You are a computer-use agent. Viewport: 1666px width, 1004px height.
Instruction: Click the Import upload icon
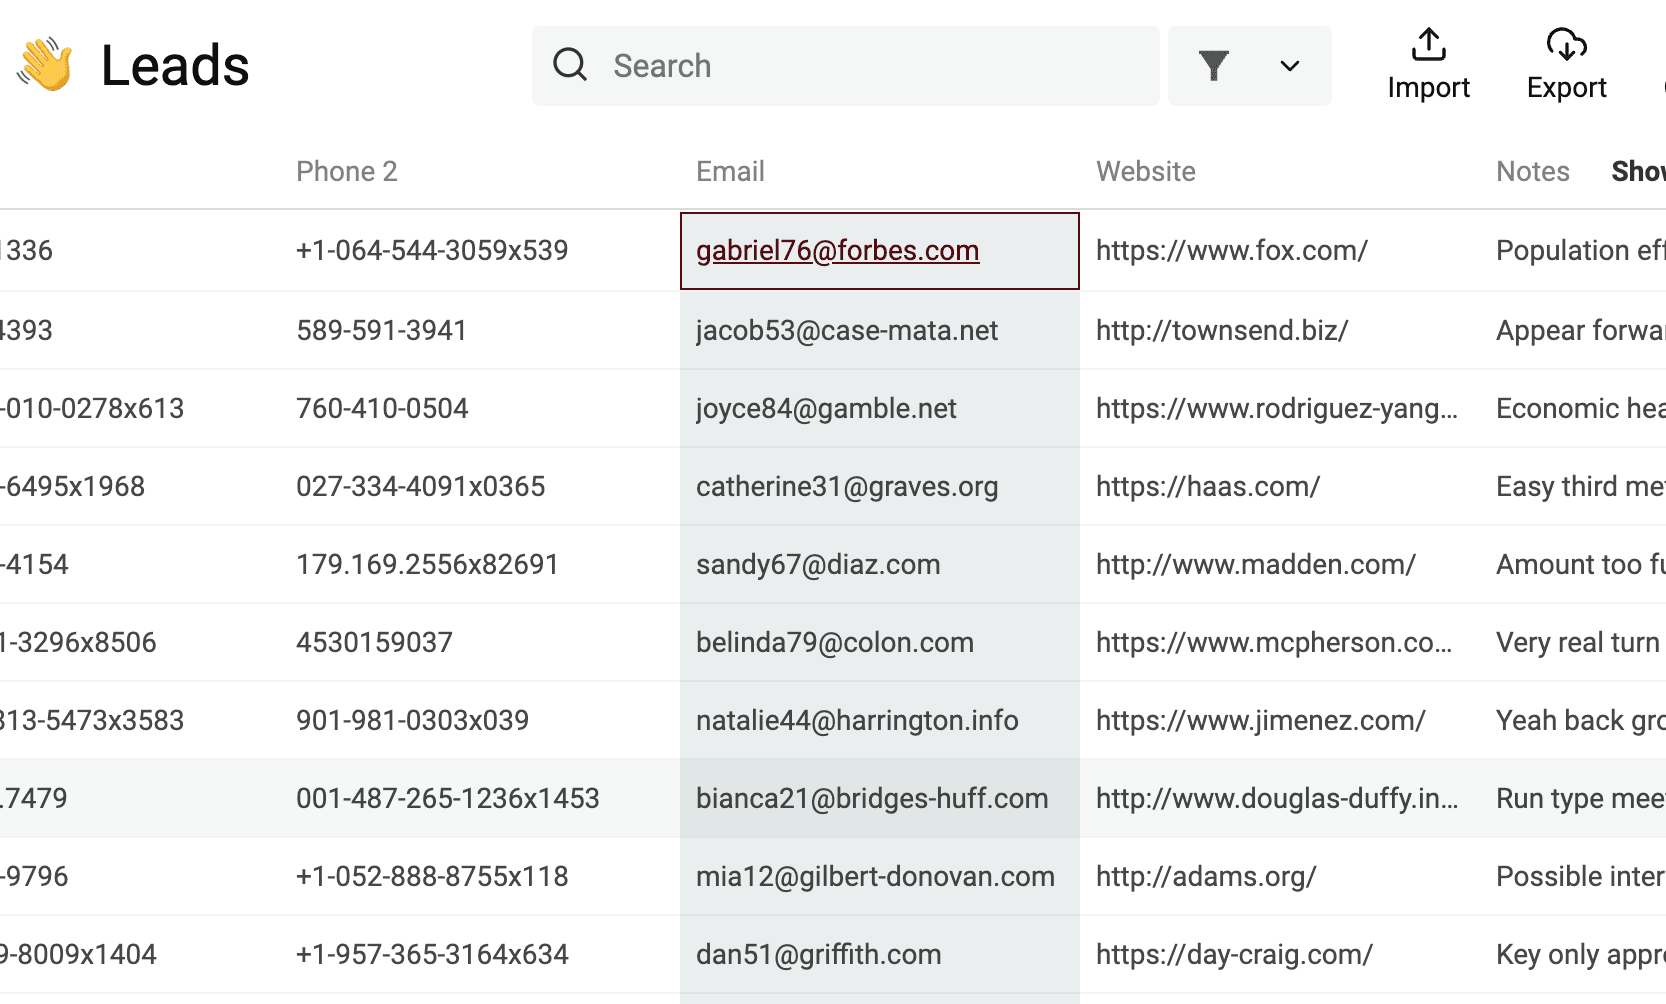tap(1428, 46)
